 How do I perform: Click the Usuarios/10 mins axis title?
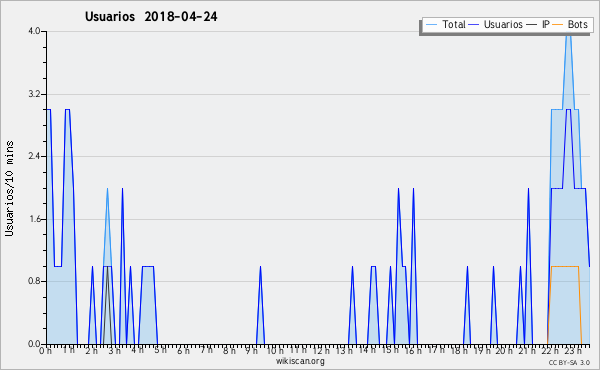click(x=10, y=188)
